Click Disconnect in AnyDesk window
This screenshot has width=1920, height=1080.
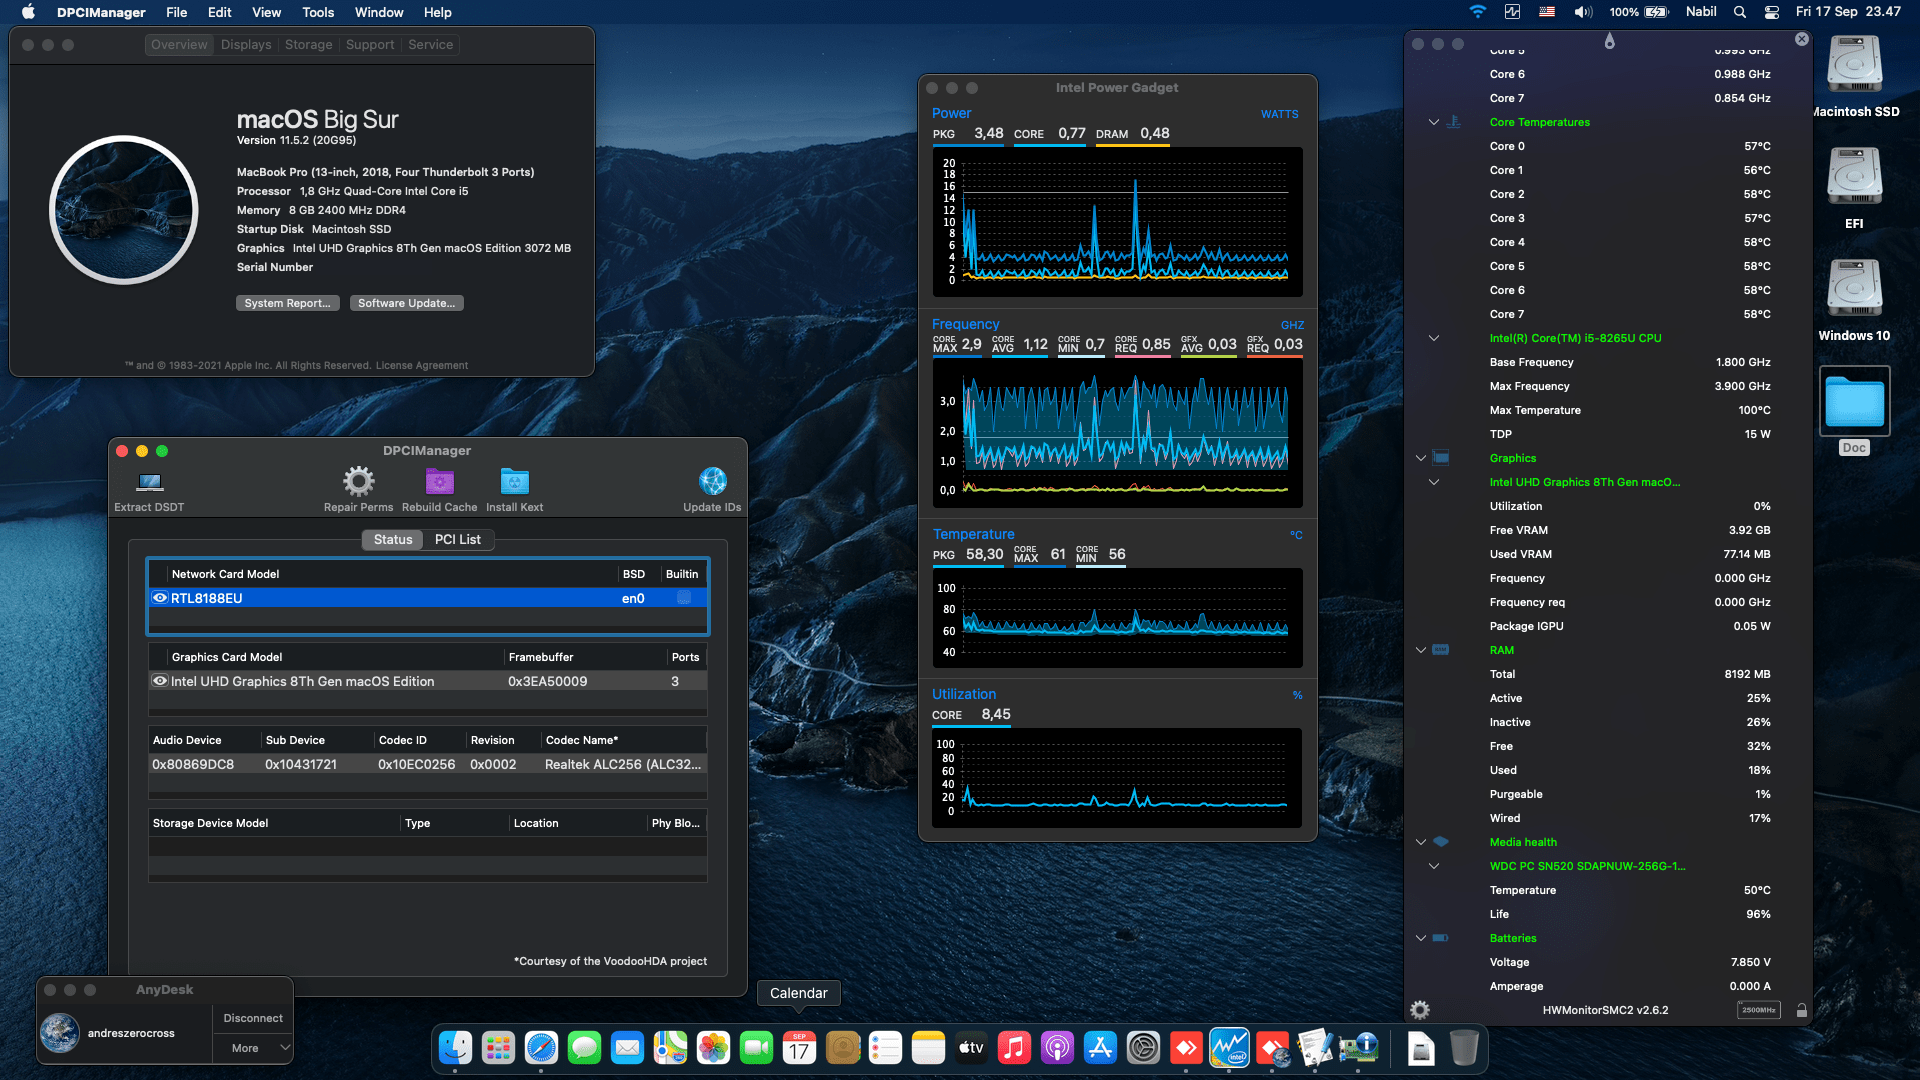pos(253,1018)
